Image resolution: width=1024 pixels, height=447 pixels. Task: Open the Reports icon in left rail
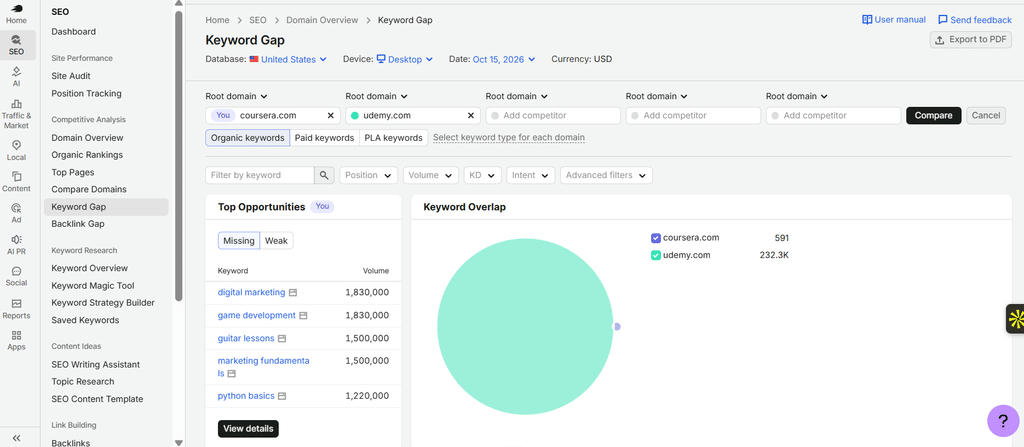pyautogui.click(x=16, y=308)
